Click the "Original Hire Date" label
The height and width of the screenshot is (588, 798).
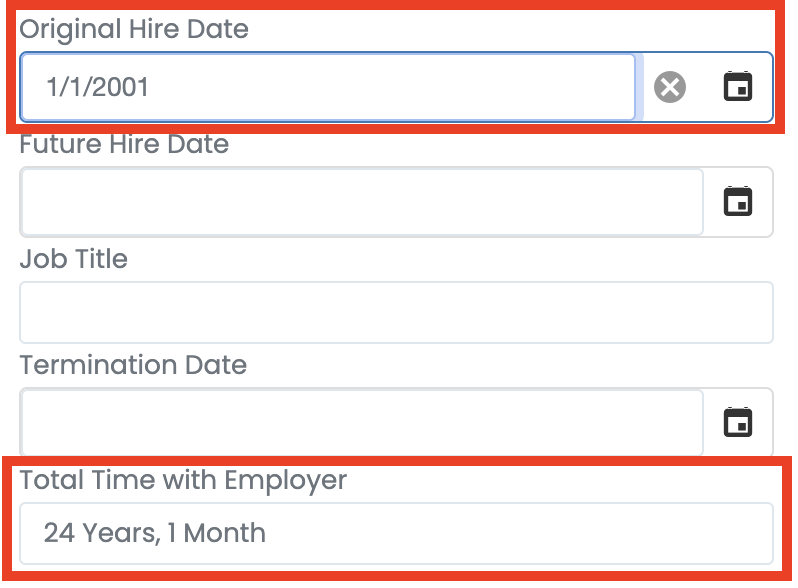click(x=134, y=29)
